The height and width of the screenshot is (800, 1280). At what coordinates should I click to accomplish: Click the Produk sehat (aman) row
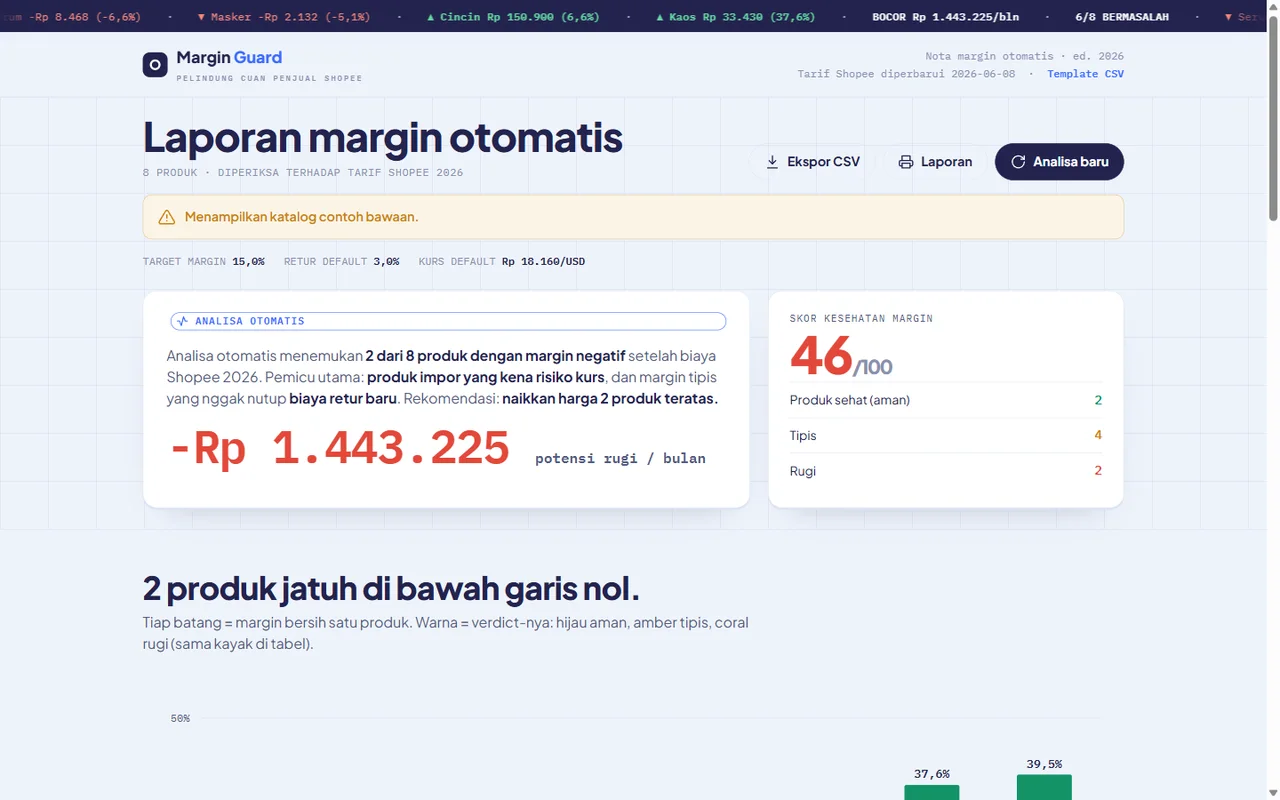pos(945,400)
